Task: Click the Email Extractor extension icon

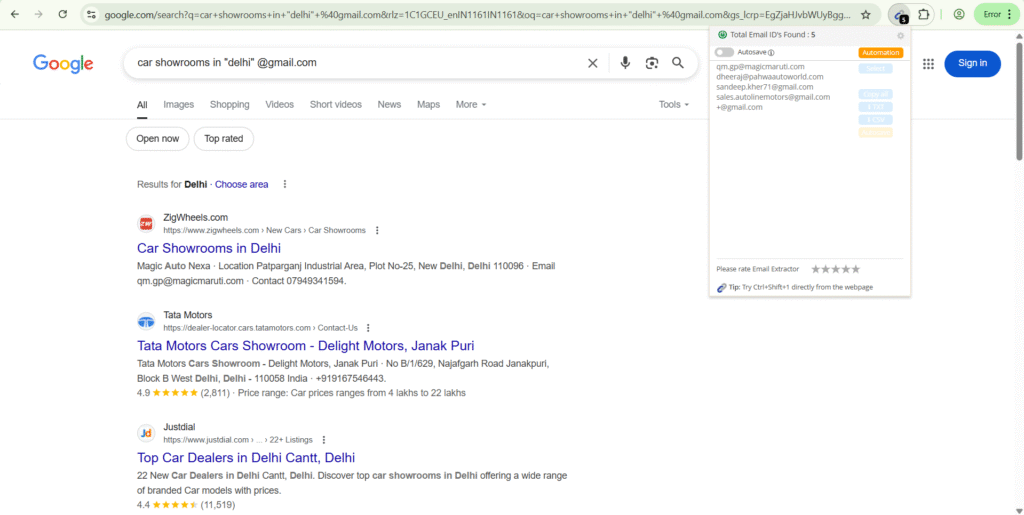Action: click(x=901, y=14)
